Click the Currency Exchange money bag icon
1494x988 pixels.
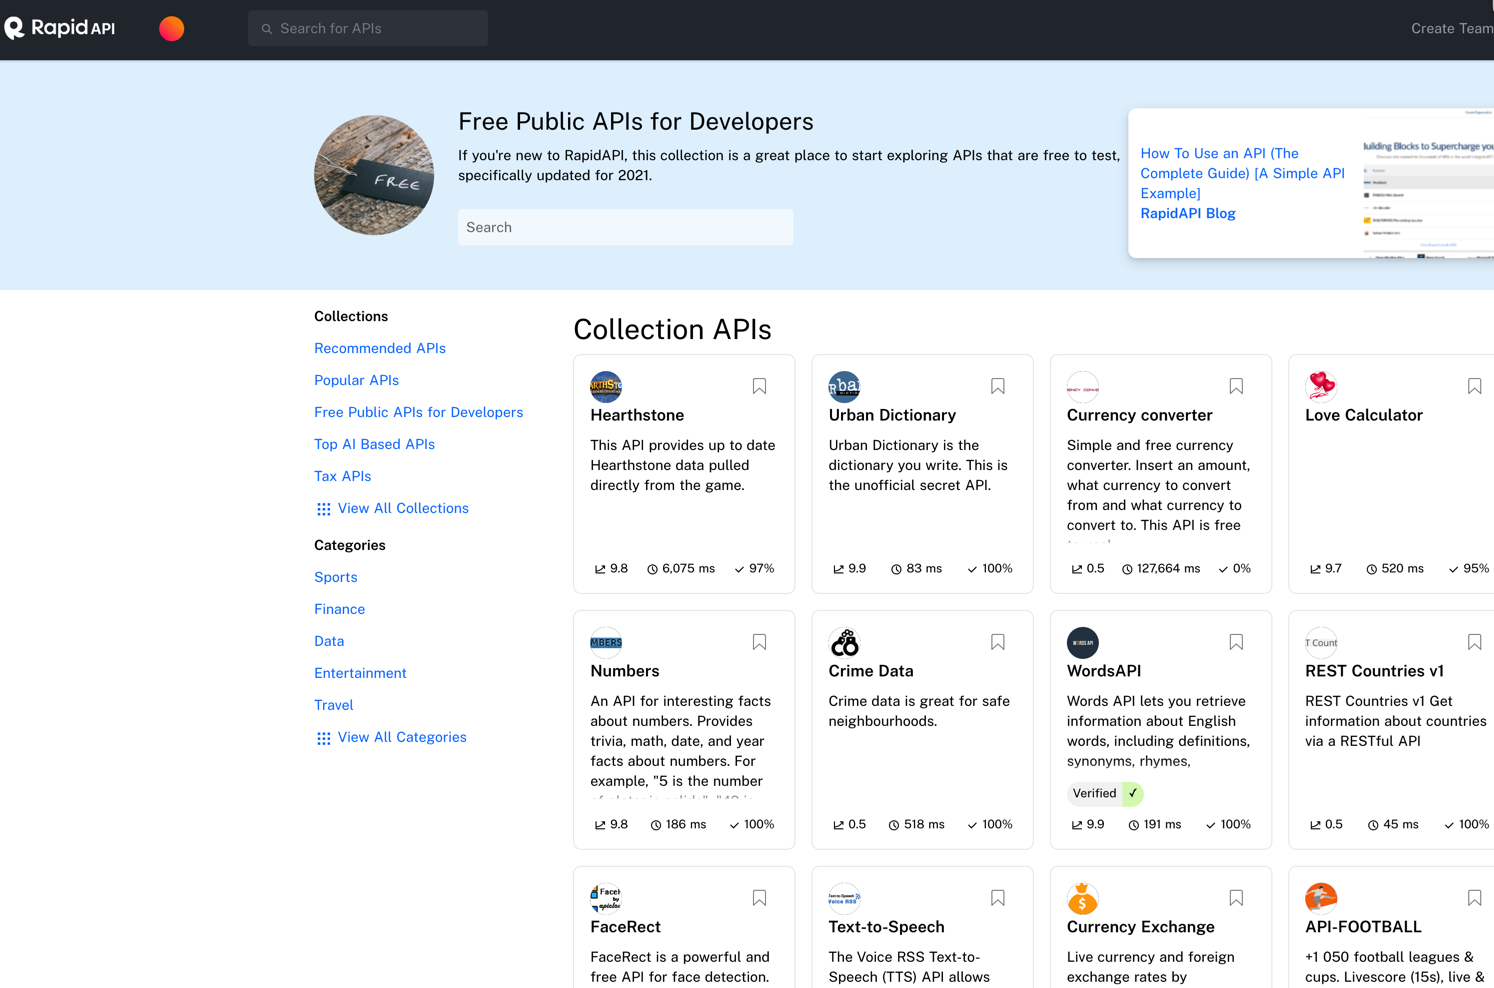click(1083, 898)
